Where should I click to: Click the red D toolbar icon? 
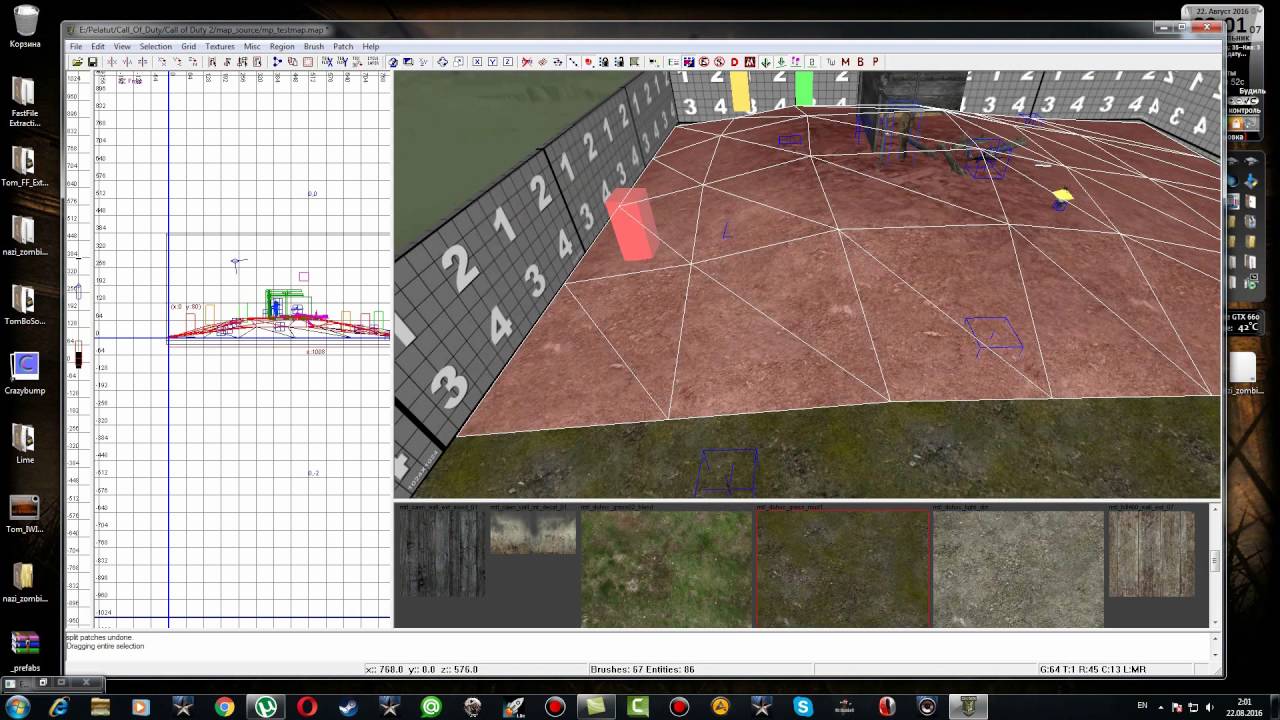pos(735,62)
